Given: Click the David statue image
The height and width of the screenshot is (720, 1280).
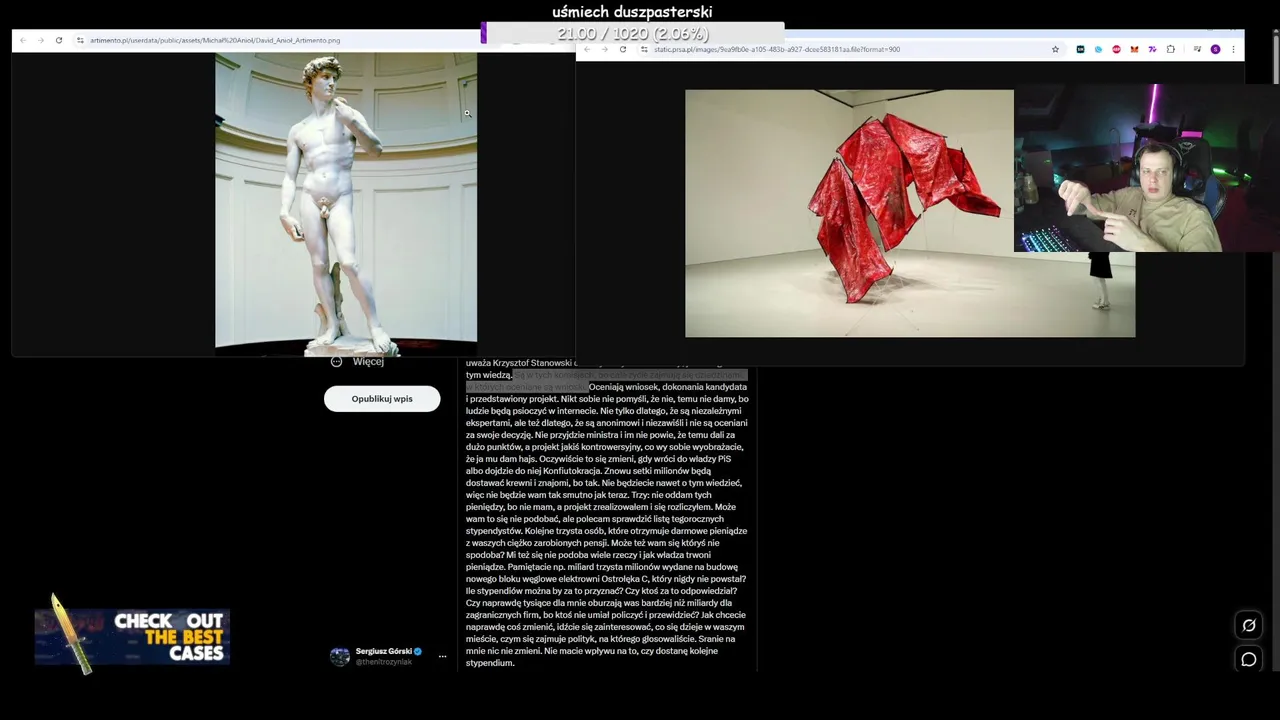Looking at the screenshot, I should click(346, 204).
